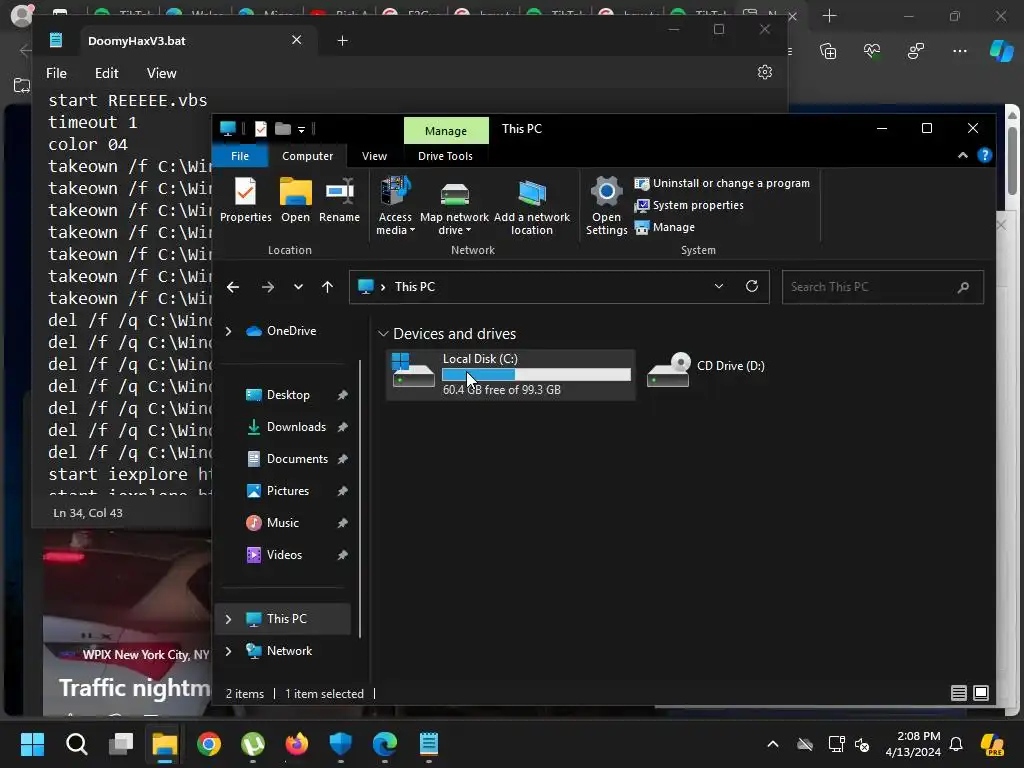Click Uninstall or change a program

click(x=722, y=184)
